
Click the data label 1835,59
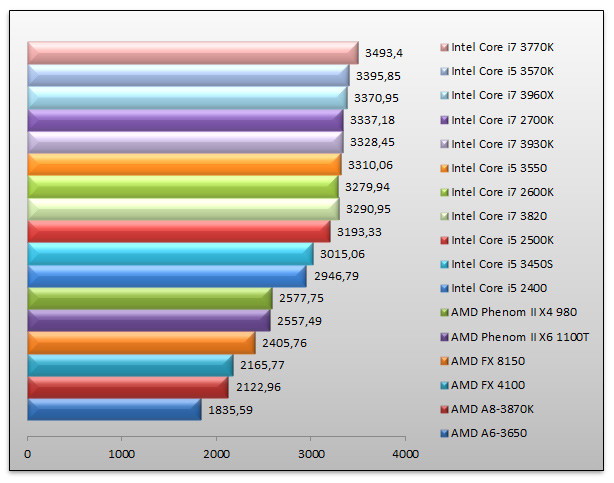tap(231, 410)
